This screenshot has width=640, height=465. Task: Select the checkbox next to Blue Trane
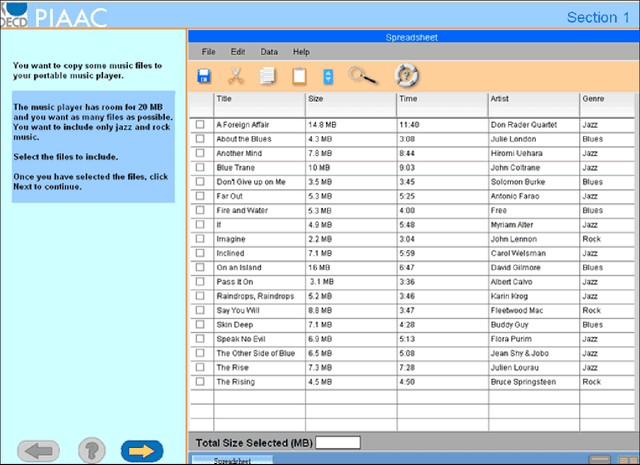coord(200,167)
